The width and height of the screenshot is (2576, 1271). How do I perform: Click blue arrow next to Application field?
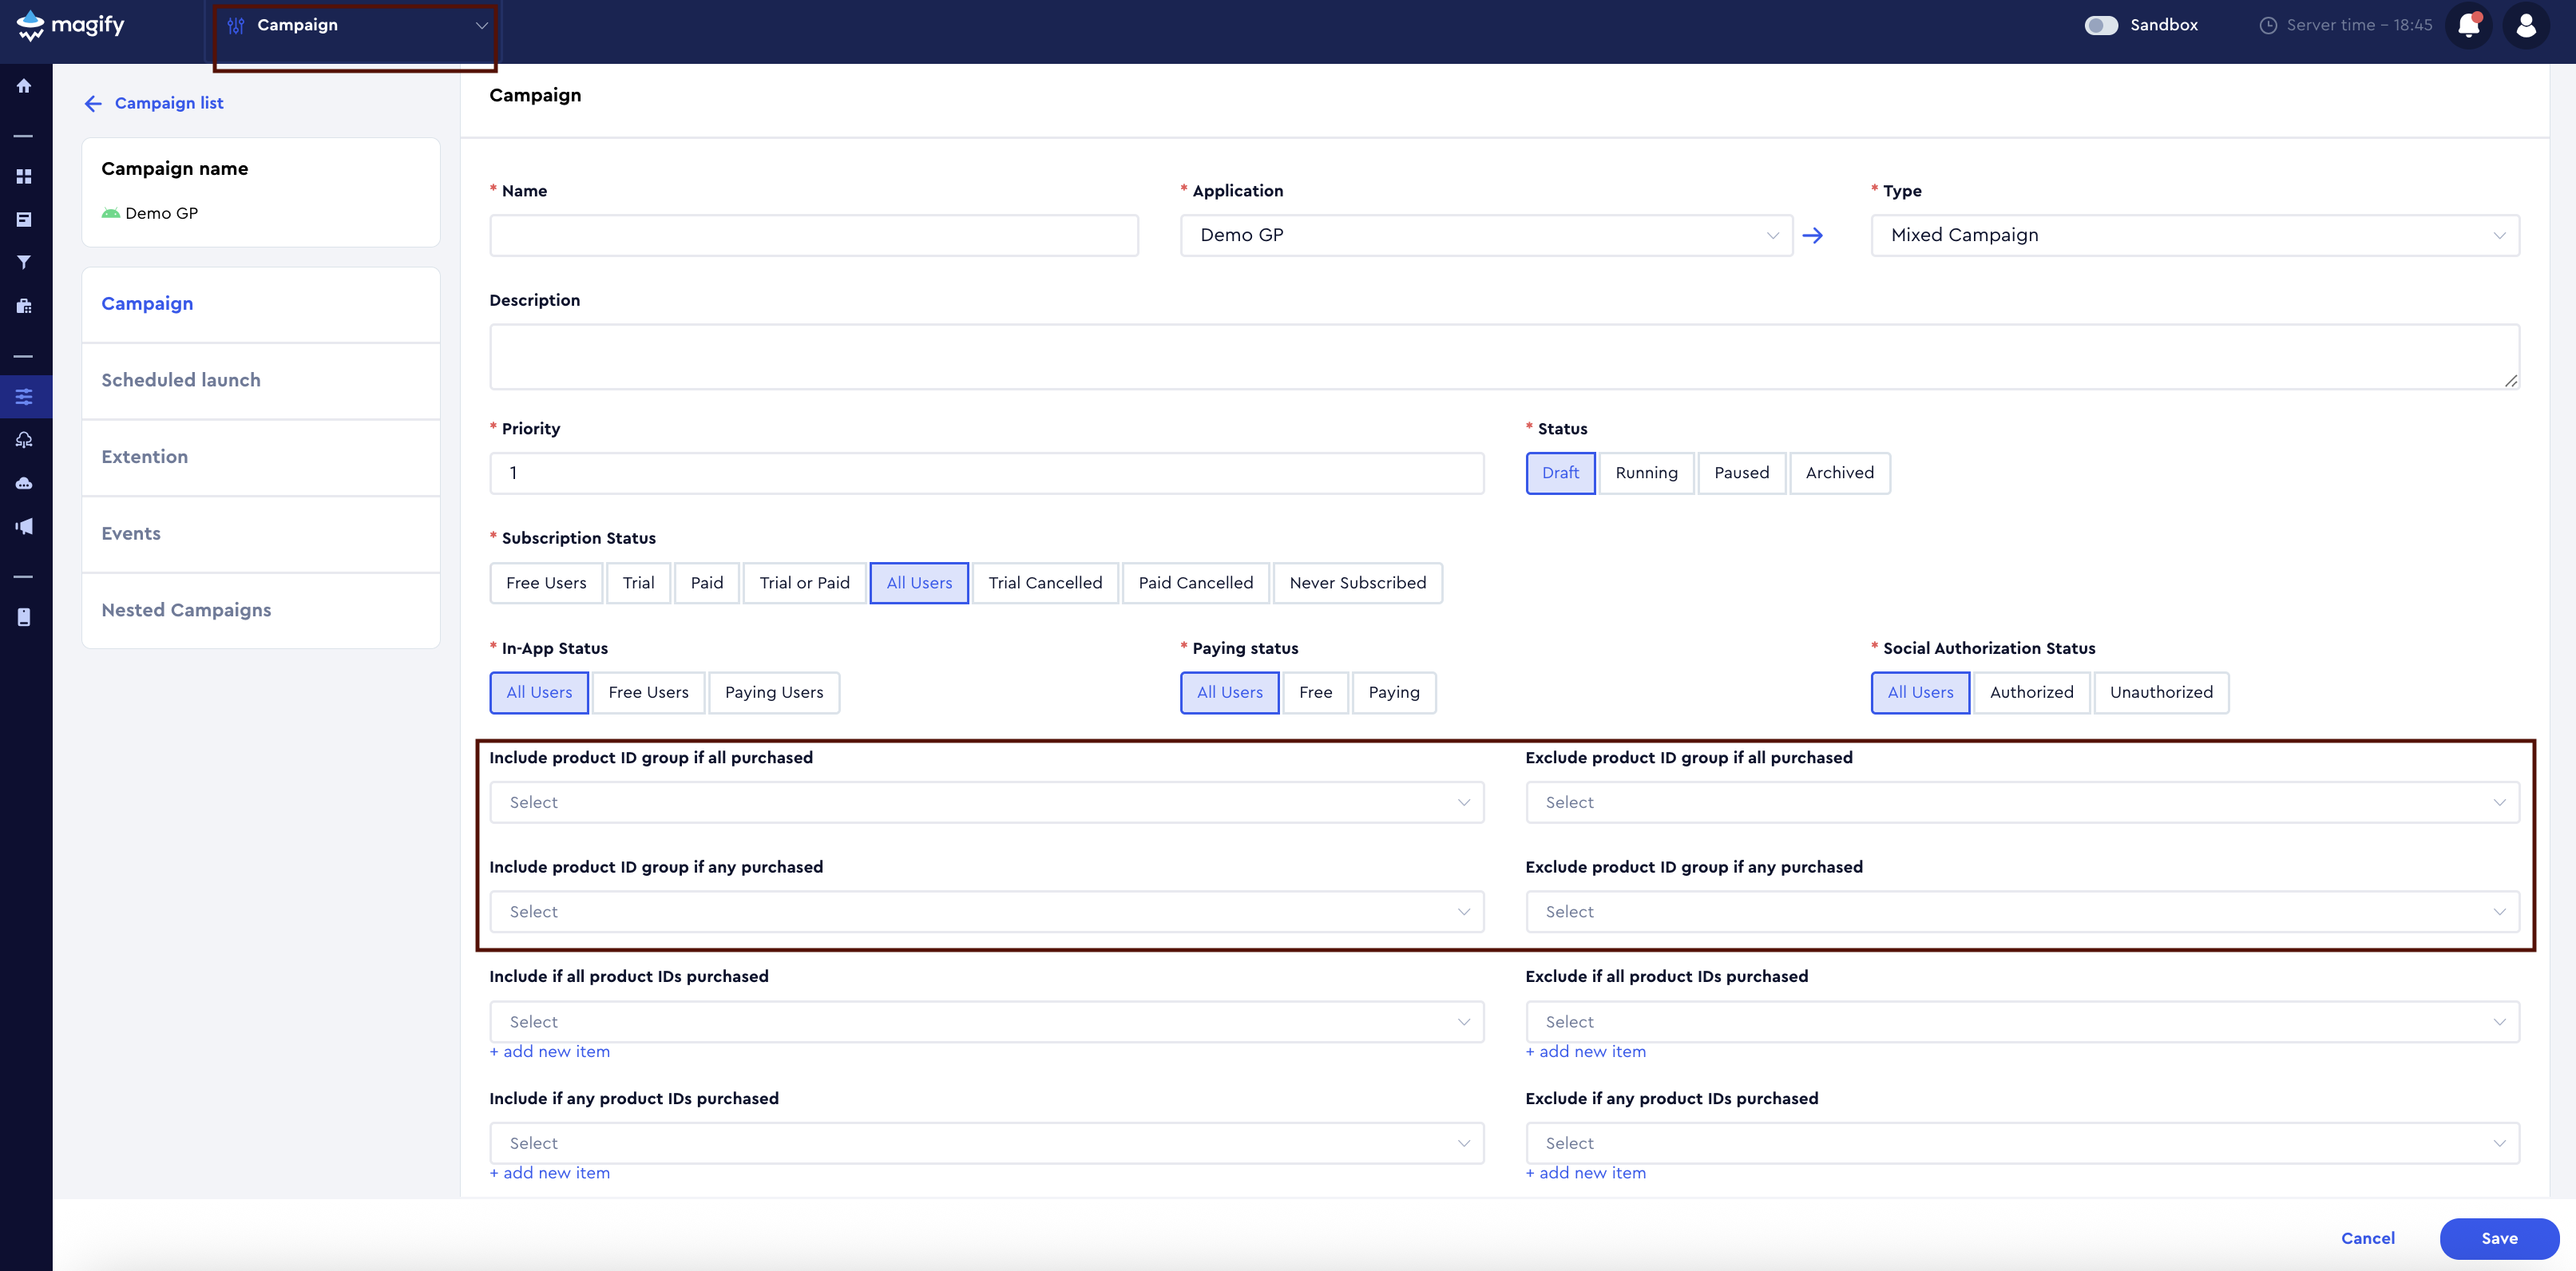1812,236
